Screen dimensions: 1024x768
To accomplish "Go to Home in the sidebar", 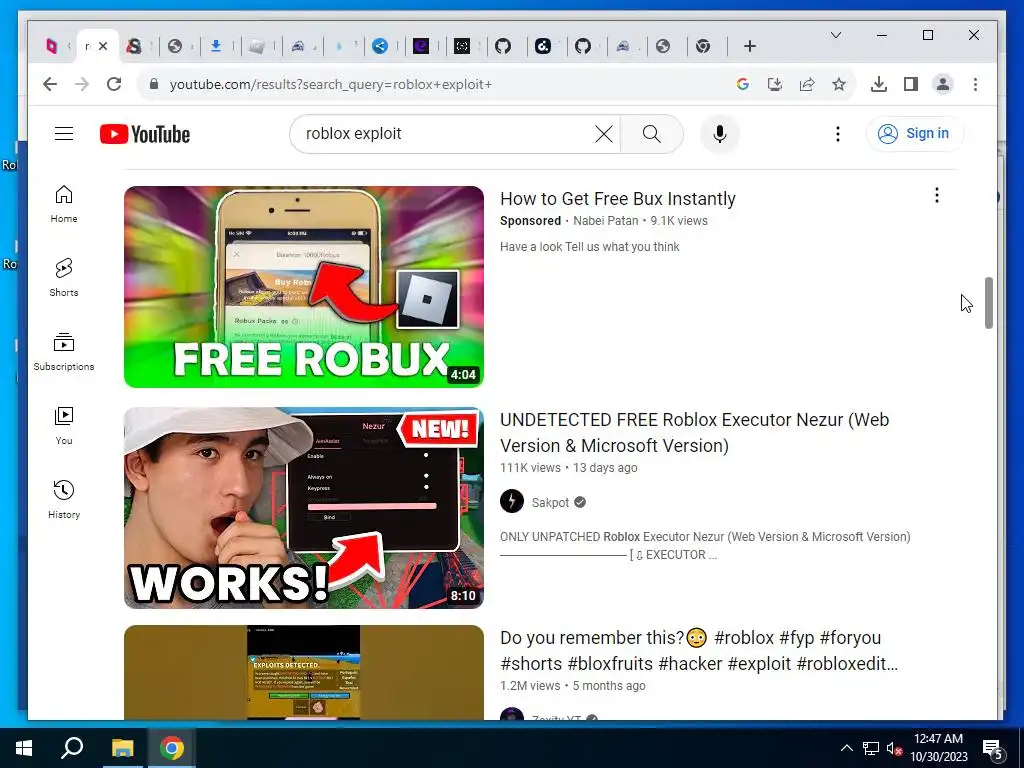I will pos(64,204).
